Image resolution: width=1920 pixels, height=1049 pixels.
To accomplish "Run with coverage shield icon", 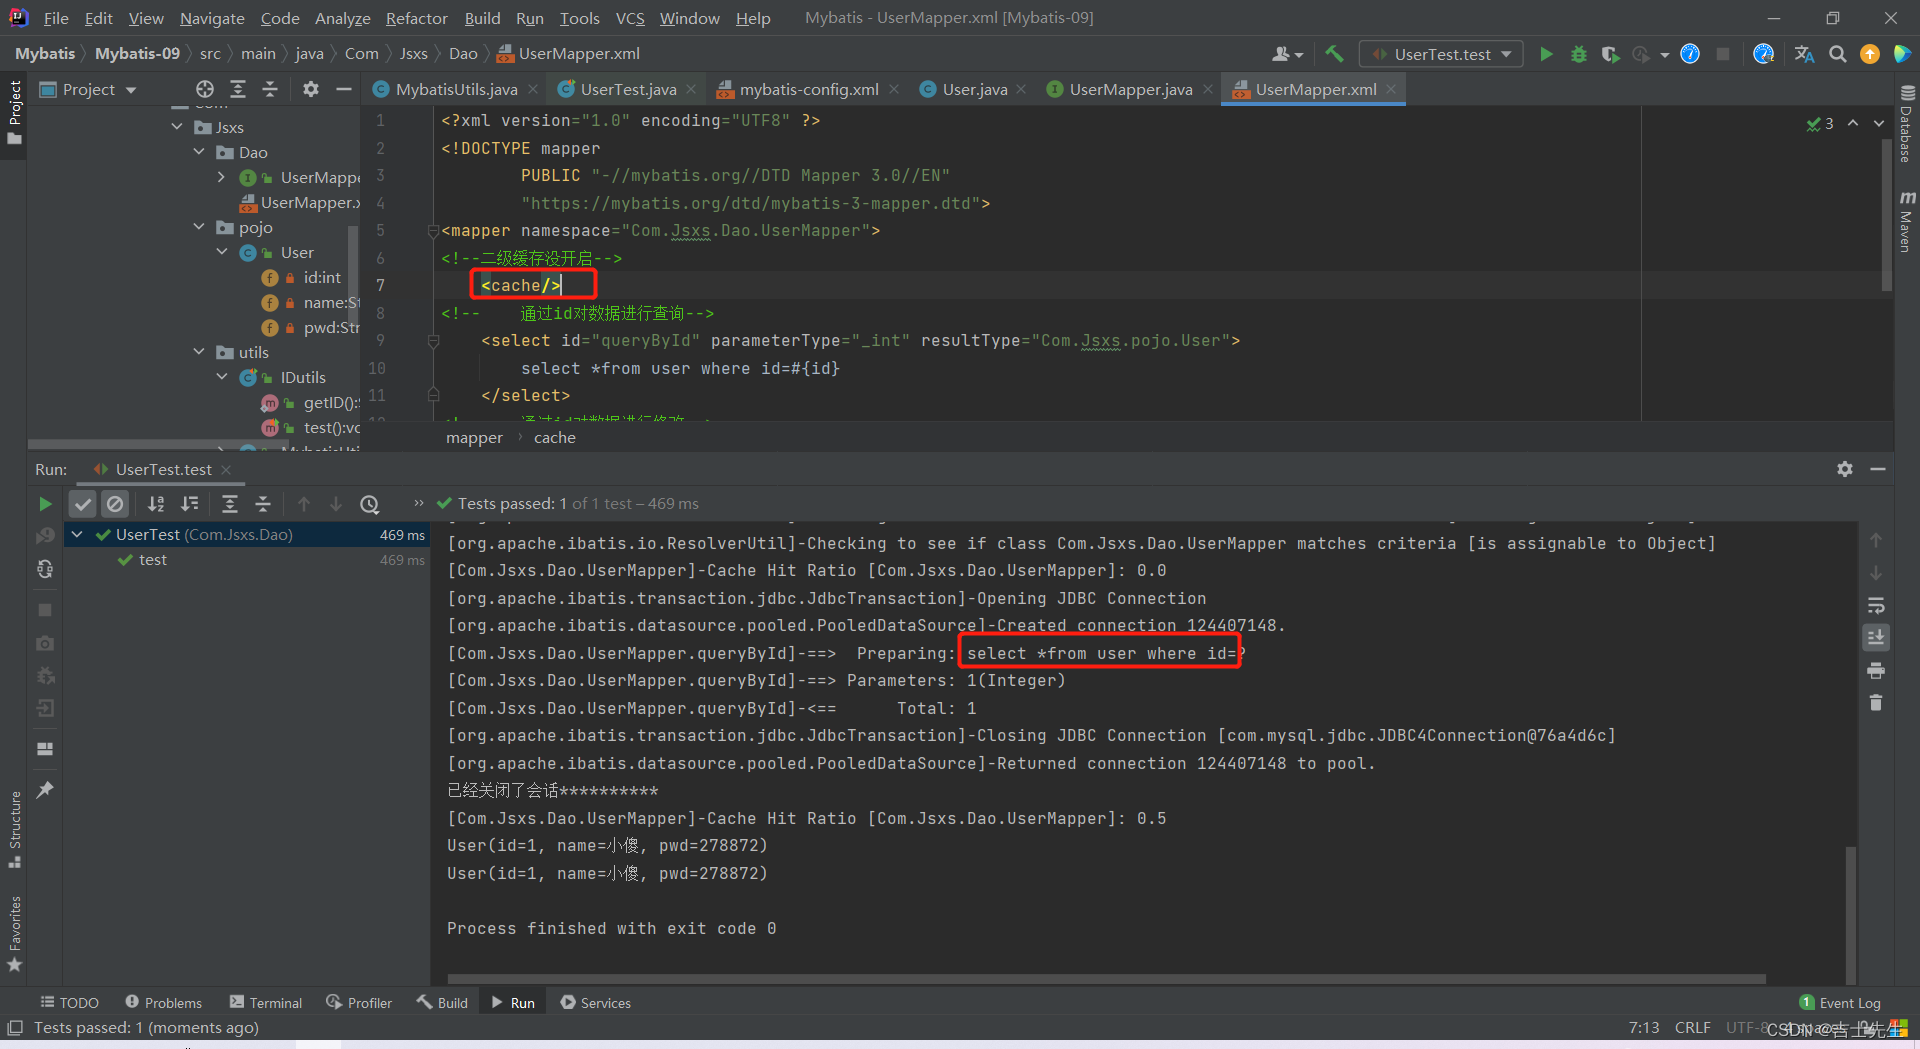I will [x=1609, y=54].
